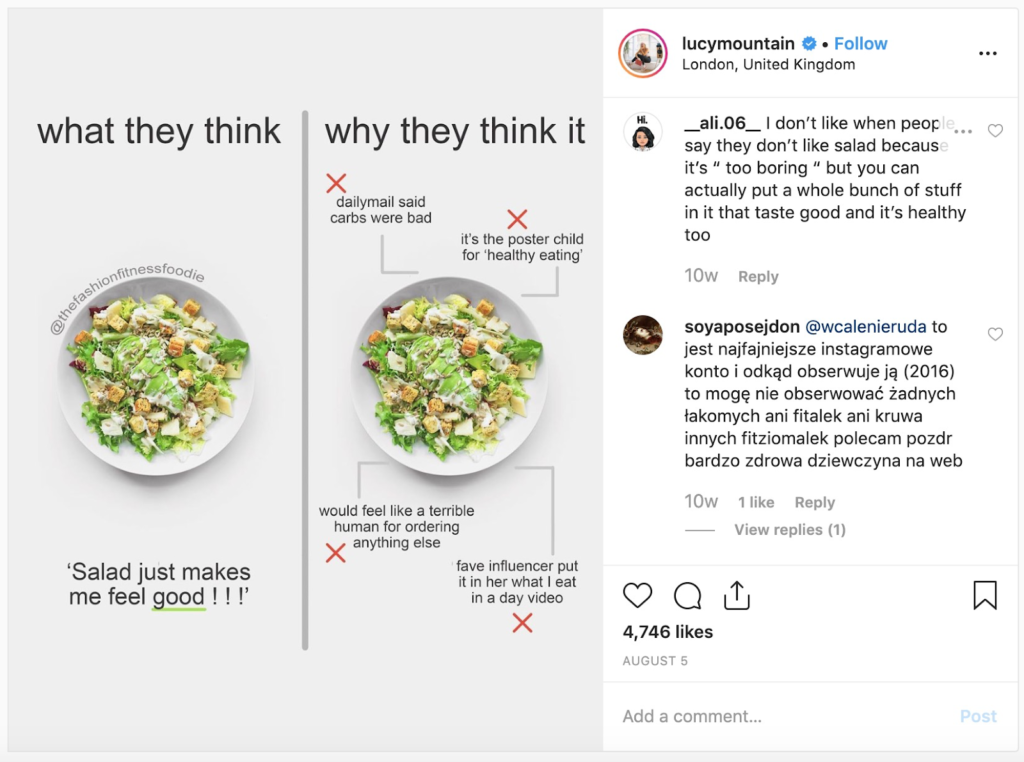This screenshot has height=762, width=1024.
Task: Open the _ali.06_ comment options dots
Action: (x=963, y=131)
